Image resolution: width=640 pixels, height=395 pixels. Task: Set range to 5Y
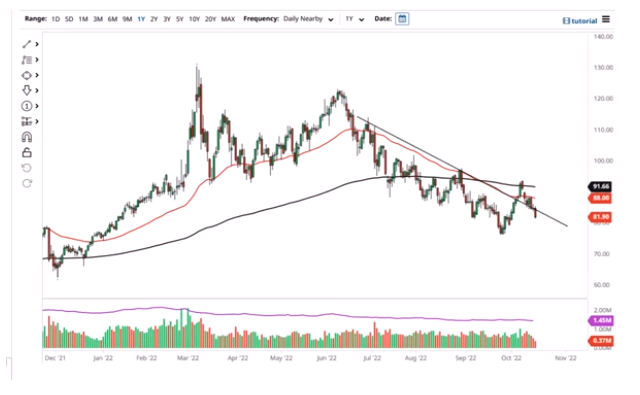[180, 19]
